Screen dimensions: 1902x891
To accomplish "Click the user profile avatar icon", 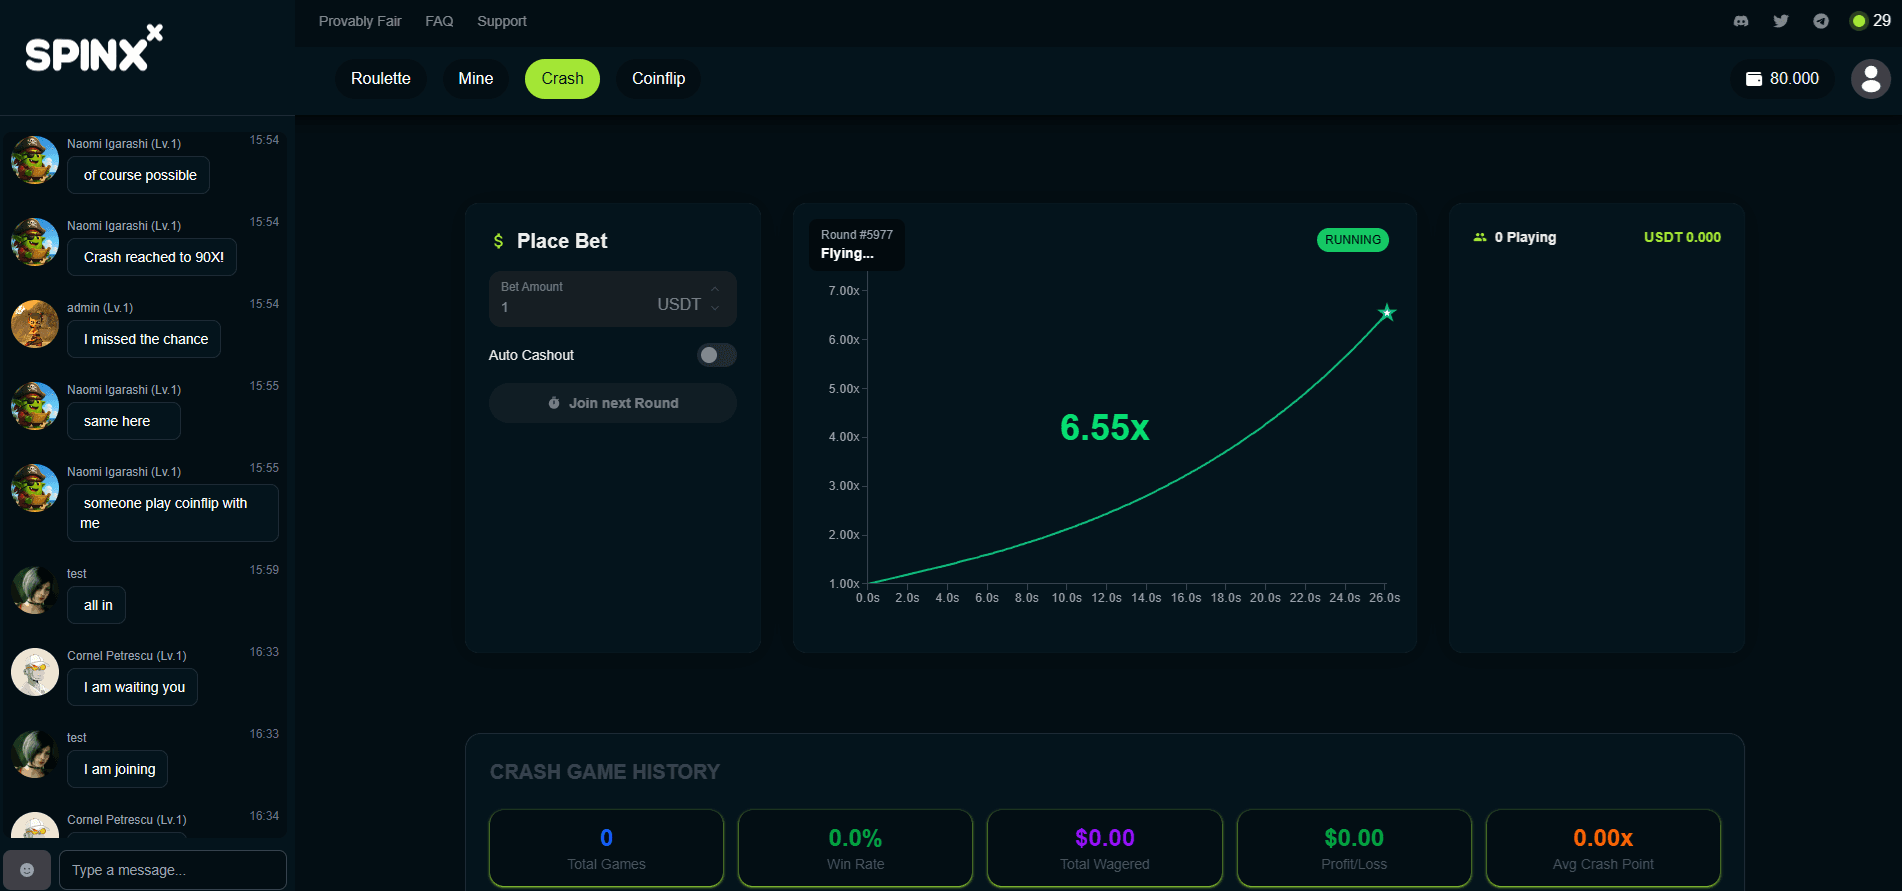I will pyautogui.click(x=1870, y=79).
